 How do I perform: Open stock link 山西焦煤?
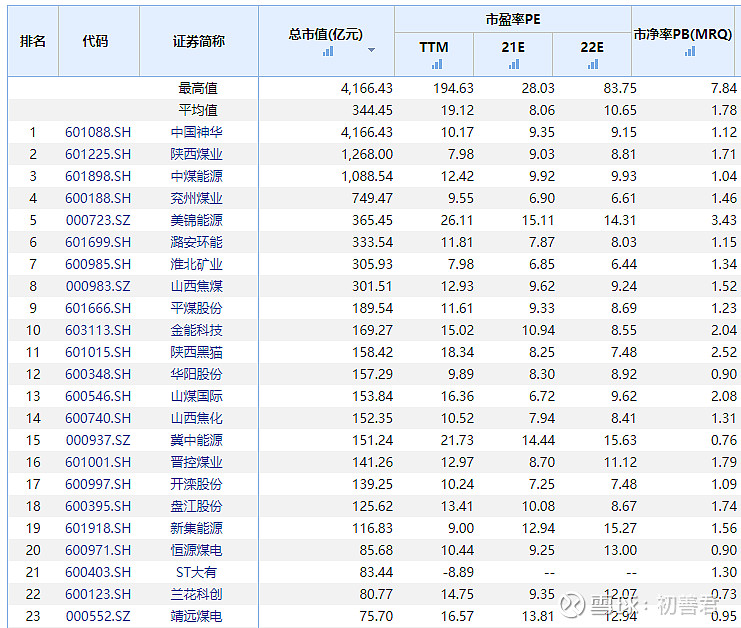coord(197,286)
